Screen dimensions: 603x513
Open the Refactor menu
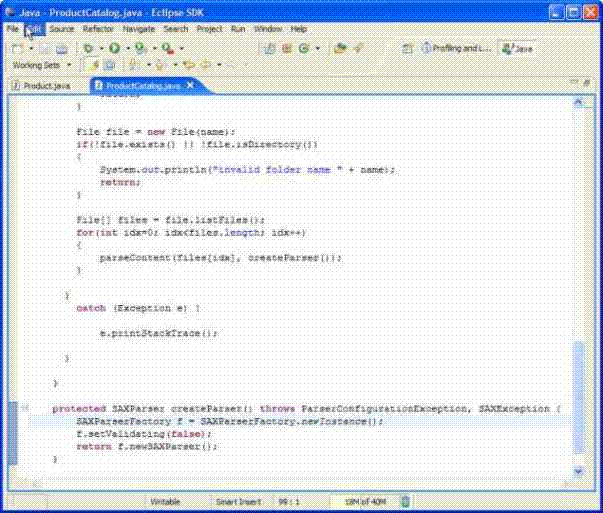point(98,29)
